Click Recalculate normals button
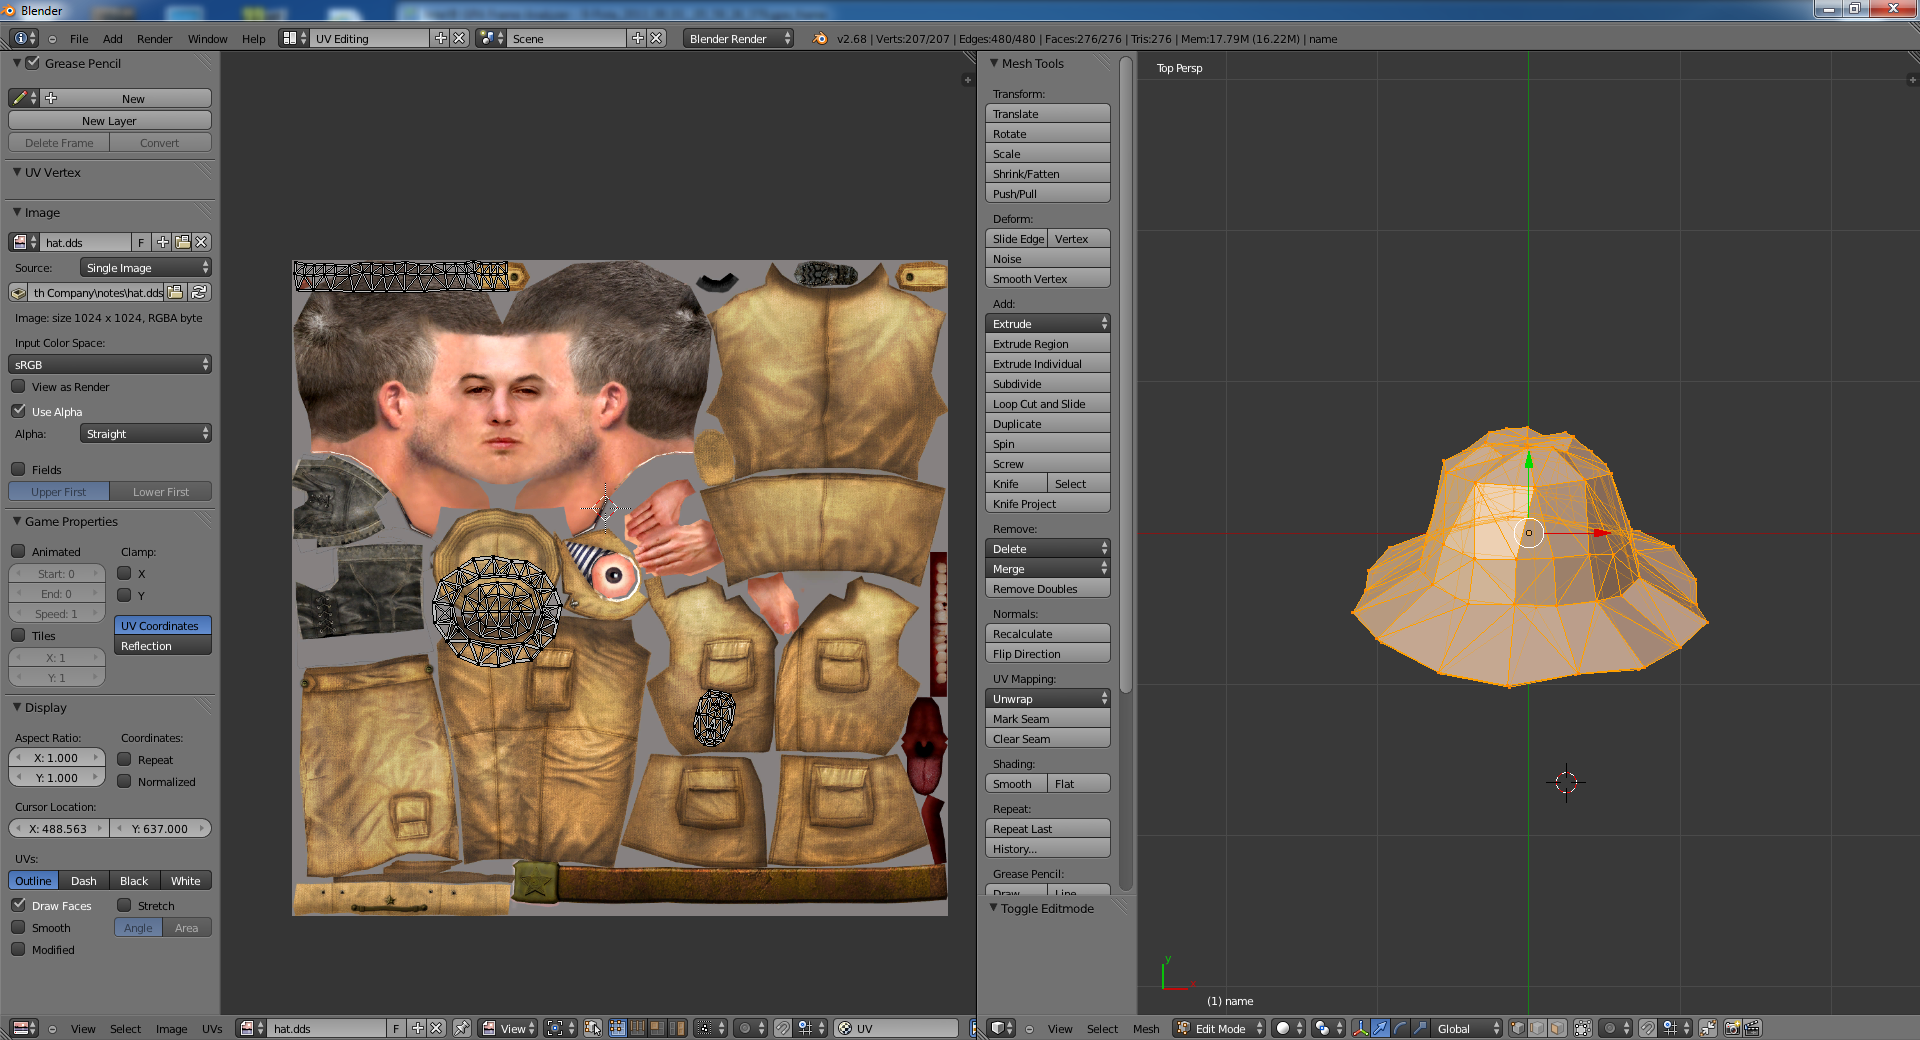The image size is (1920, 1040). click(x=1047, y=633)
